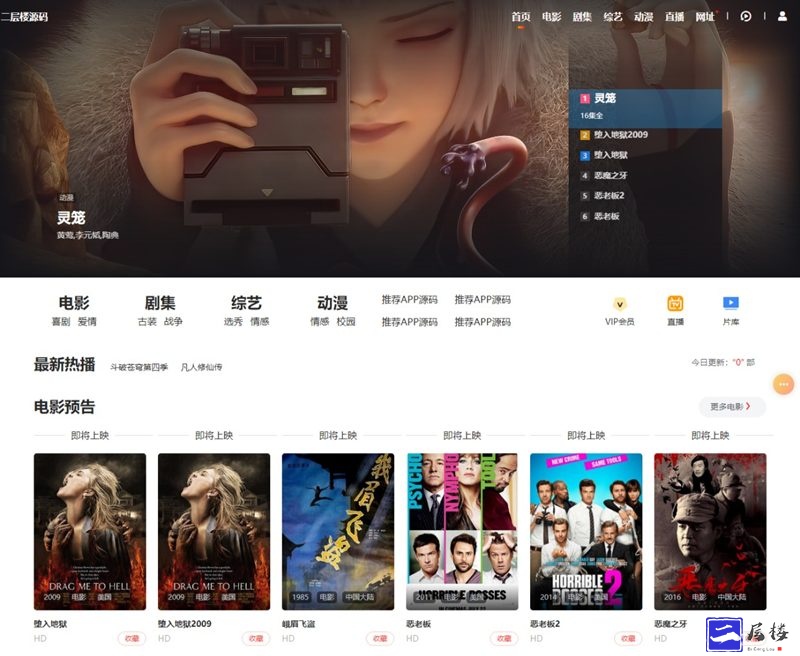Select 灵笼 ranked 1 in banner list

coord(645,108)
